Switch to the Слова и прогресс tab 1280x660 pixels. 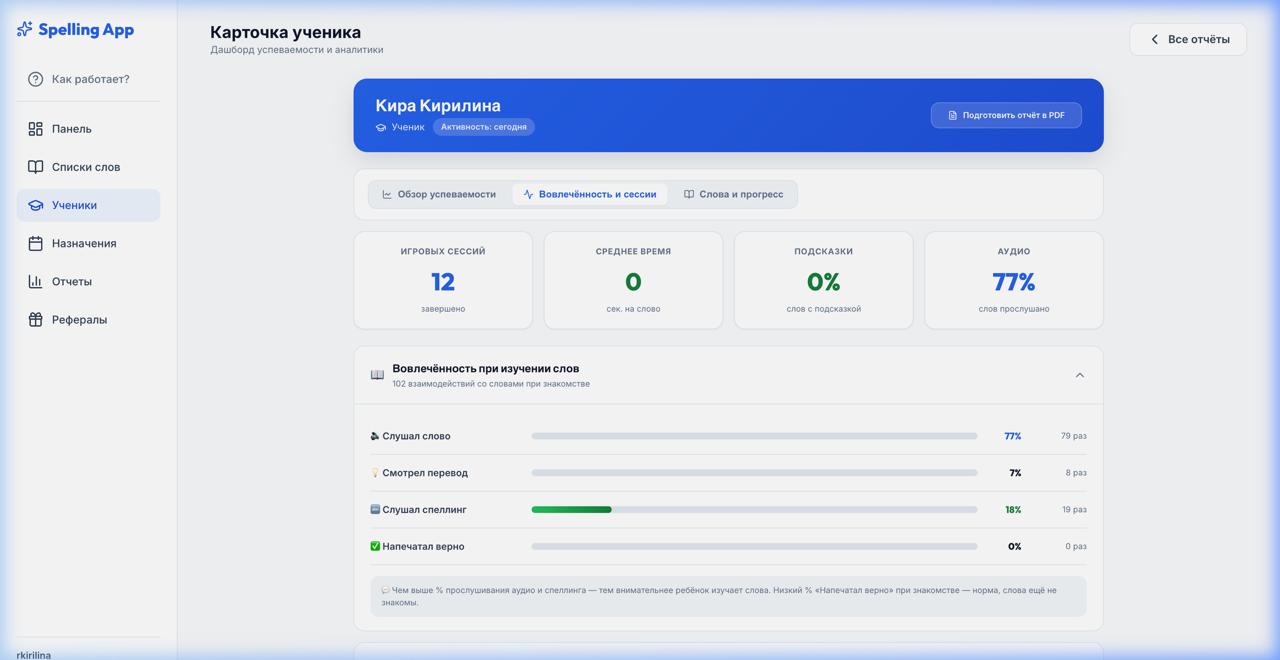pos(733,194)
